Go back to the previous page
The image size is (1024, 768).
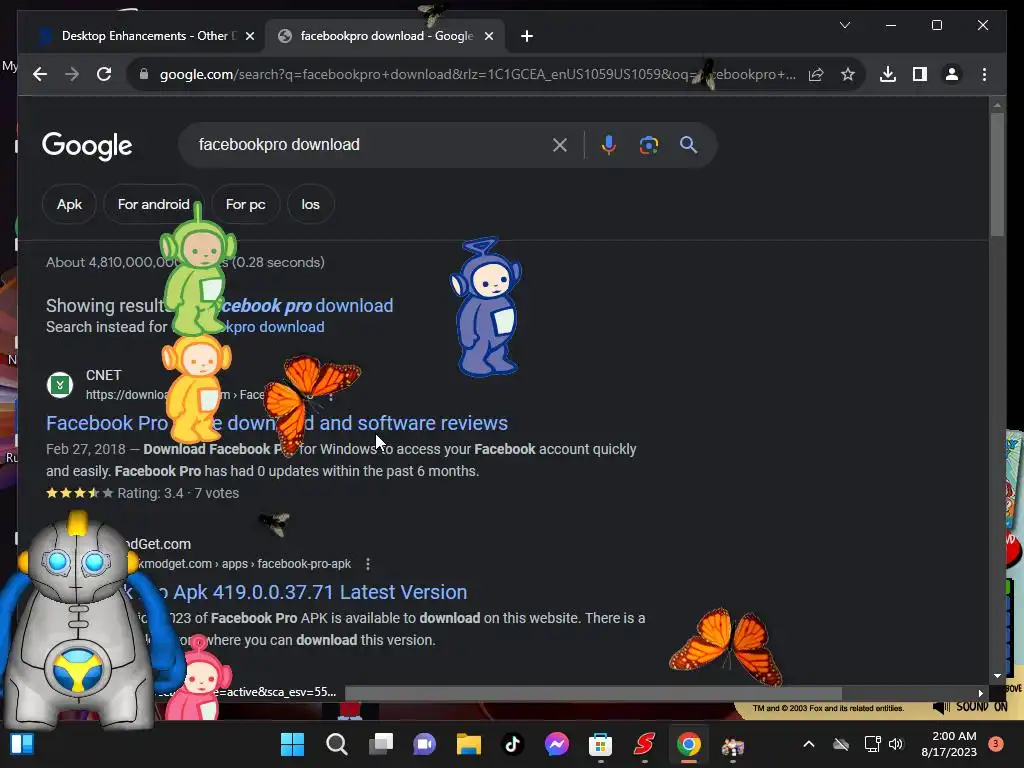(x=40, y=74)
